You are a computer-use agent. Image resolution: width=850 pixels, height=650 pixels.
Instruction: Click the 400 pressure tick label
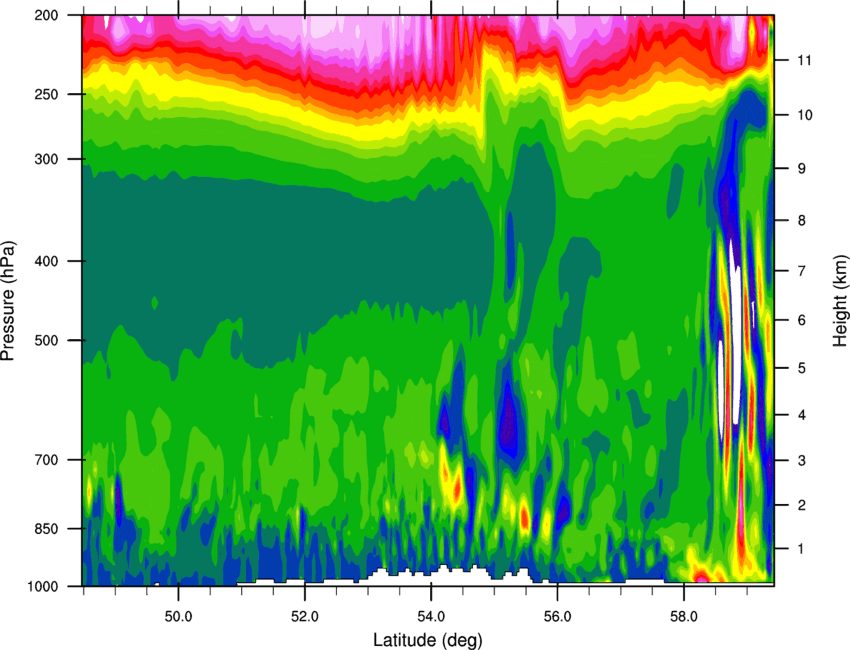point(48,261)
